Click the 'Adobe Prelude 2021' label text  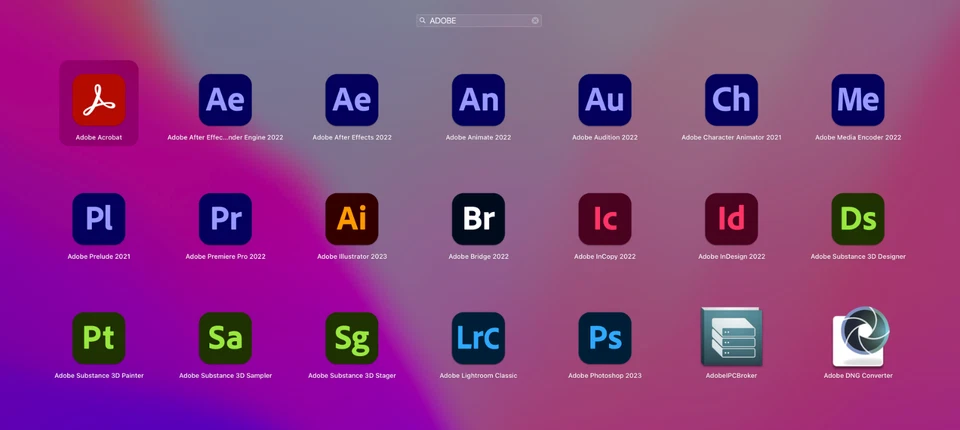pos(99,257)
